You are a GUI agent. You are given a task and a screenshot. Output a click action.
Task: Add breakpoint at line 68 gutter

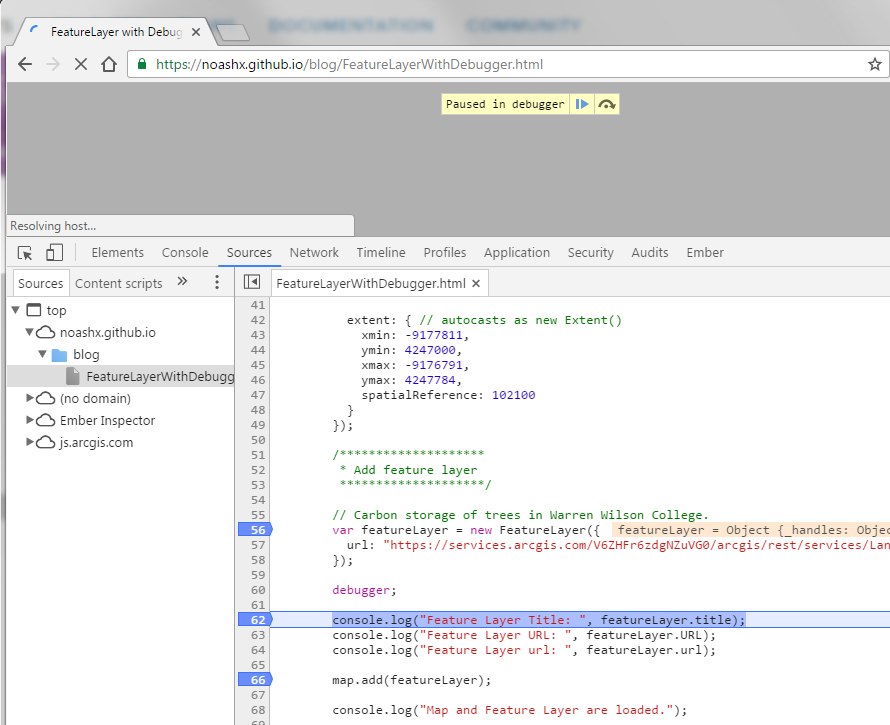258,710
